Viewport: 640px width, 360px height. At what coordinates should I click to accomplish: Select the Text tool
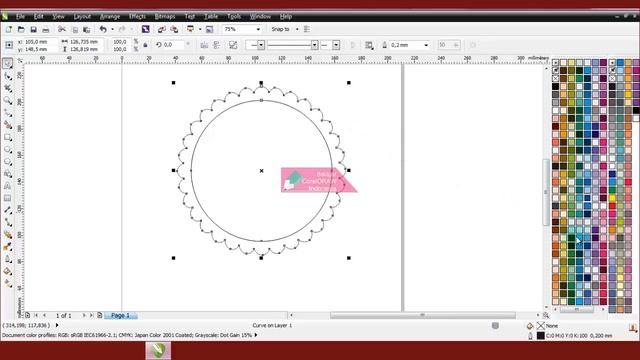pyautogui.click(x=7, y=186)
